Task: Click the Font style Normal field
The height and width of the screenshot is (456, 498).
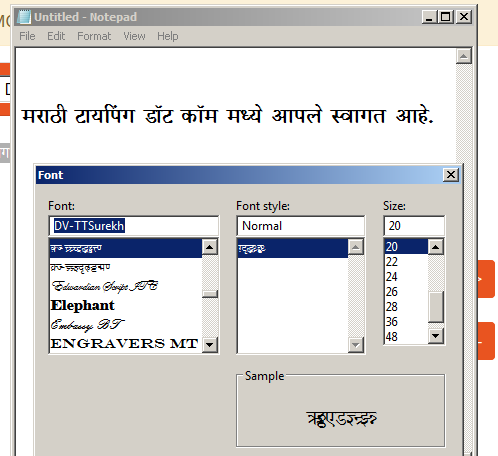Action: 301,226
